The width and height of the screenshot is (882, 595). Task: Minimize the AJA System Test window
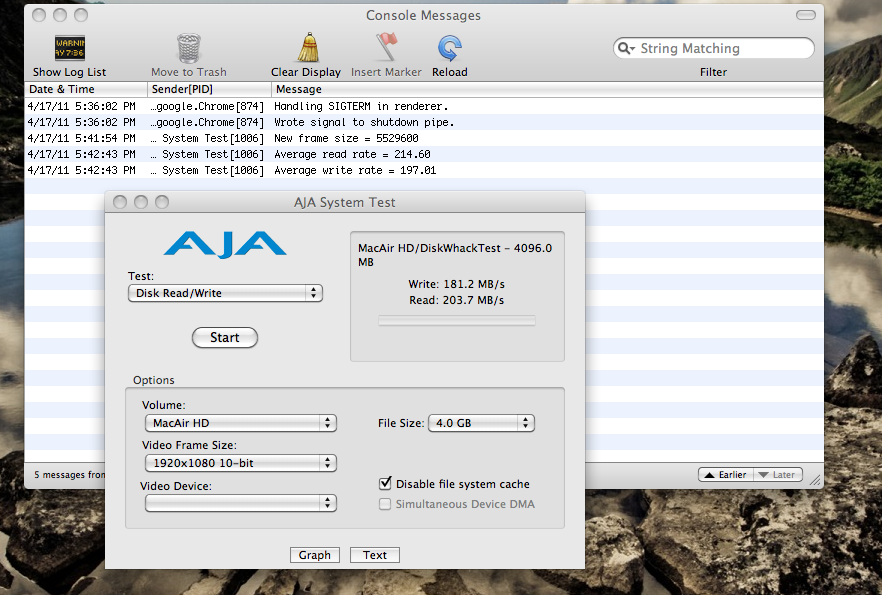point(141,202)
